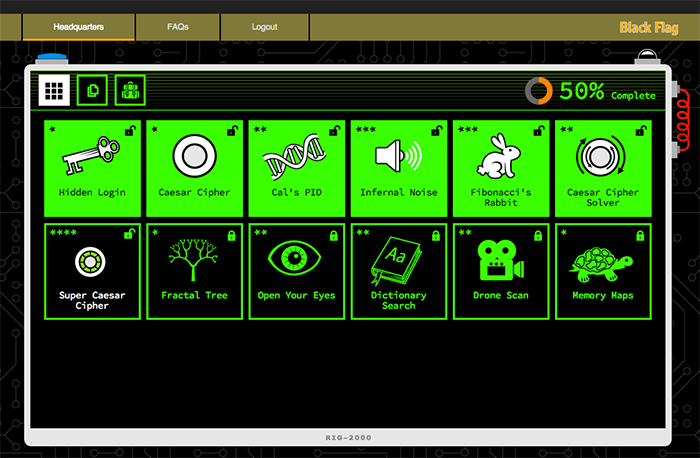Image resolution: width=700 pixels, height=458 pixels.
Task: Click the Black Flag logo
Action: click(649, 28)
